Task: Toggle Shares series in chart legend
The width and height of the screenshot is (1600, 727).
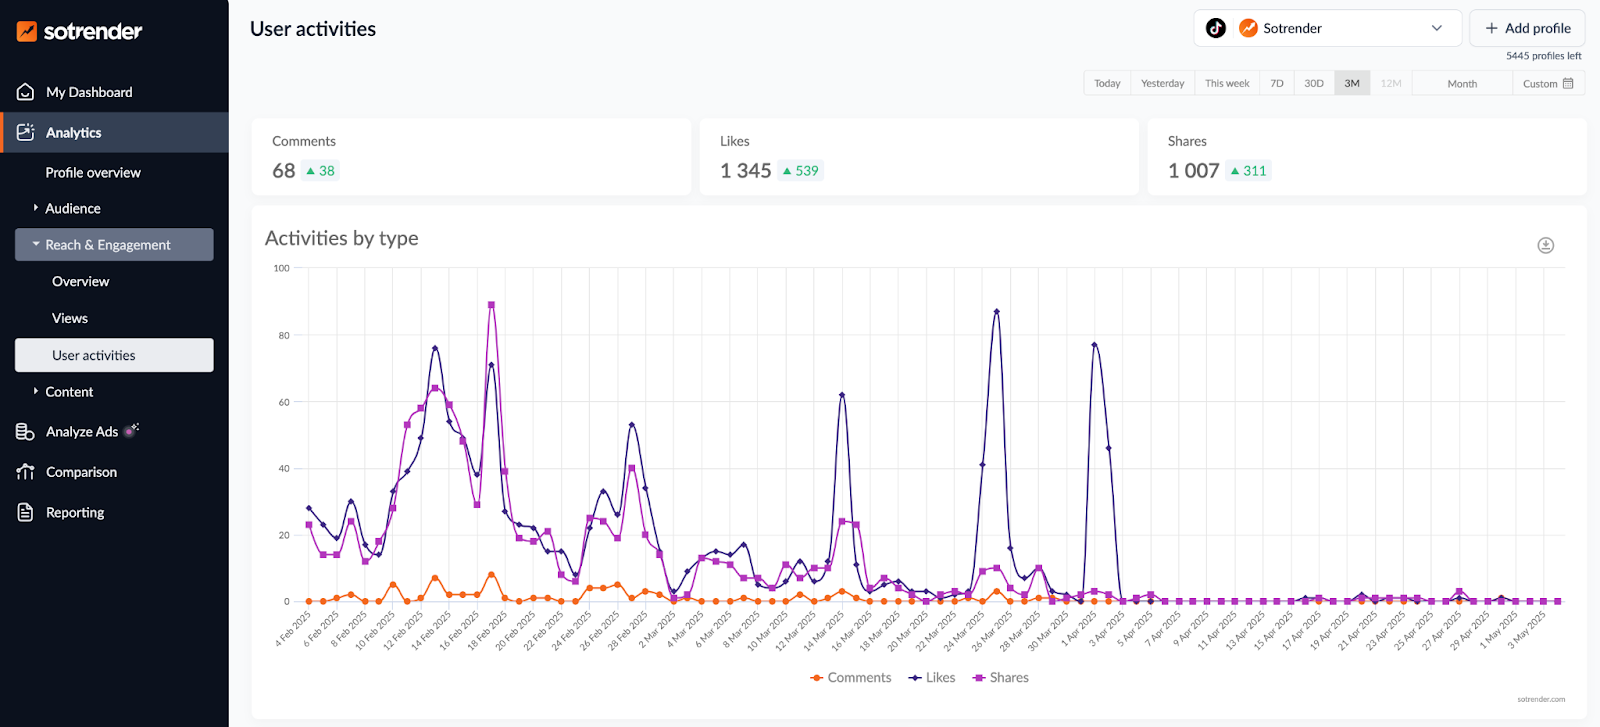Action: [x=1000, y=678]
